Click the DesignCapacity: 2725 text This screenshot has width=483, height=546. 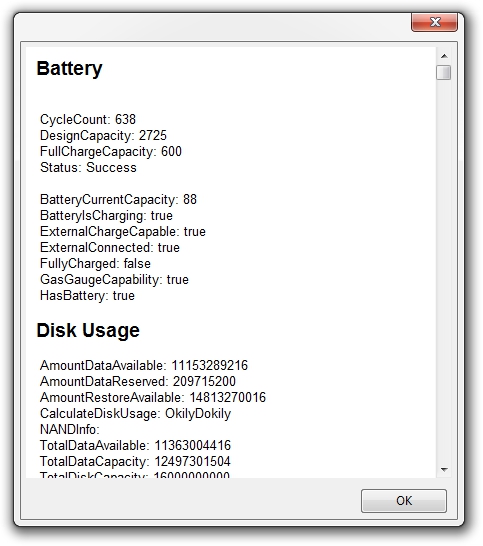click(103, 135)
